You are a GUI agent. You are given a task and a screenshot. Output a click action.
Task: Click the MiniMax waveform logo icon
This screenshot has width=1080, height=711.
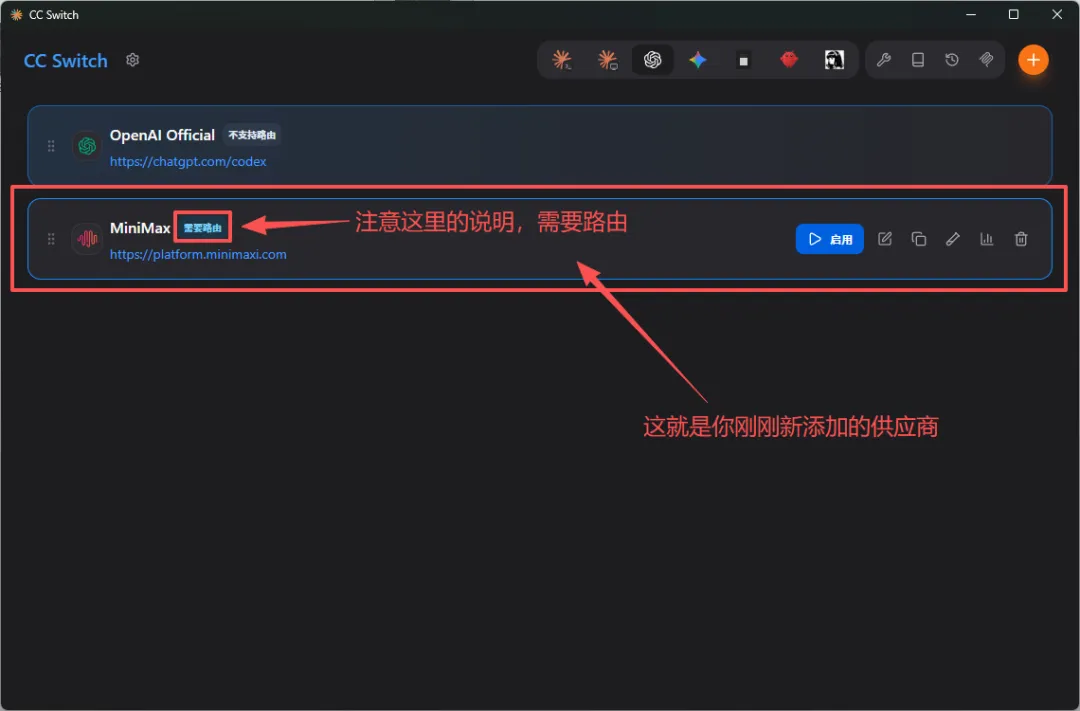(x=87, y=239)
